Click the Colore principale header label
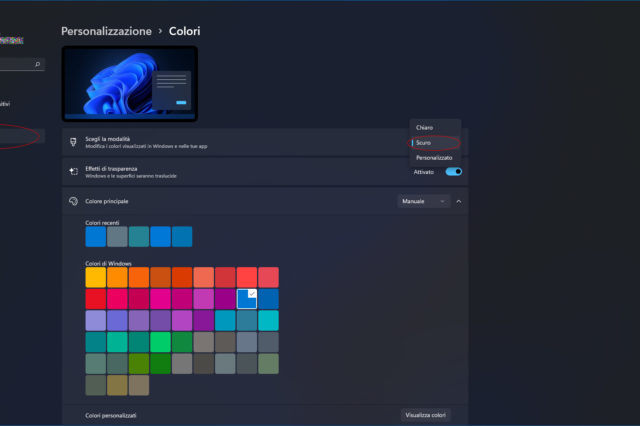This screenshot has height=426, width=640. (x=107, y=201)
